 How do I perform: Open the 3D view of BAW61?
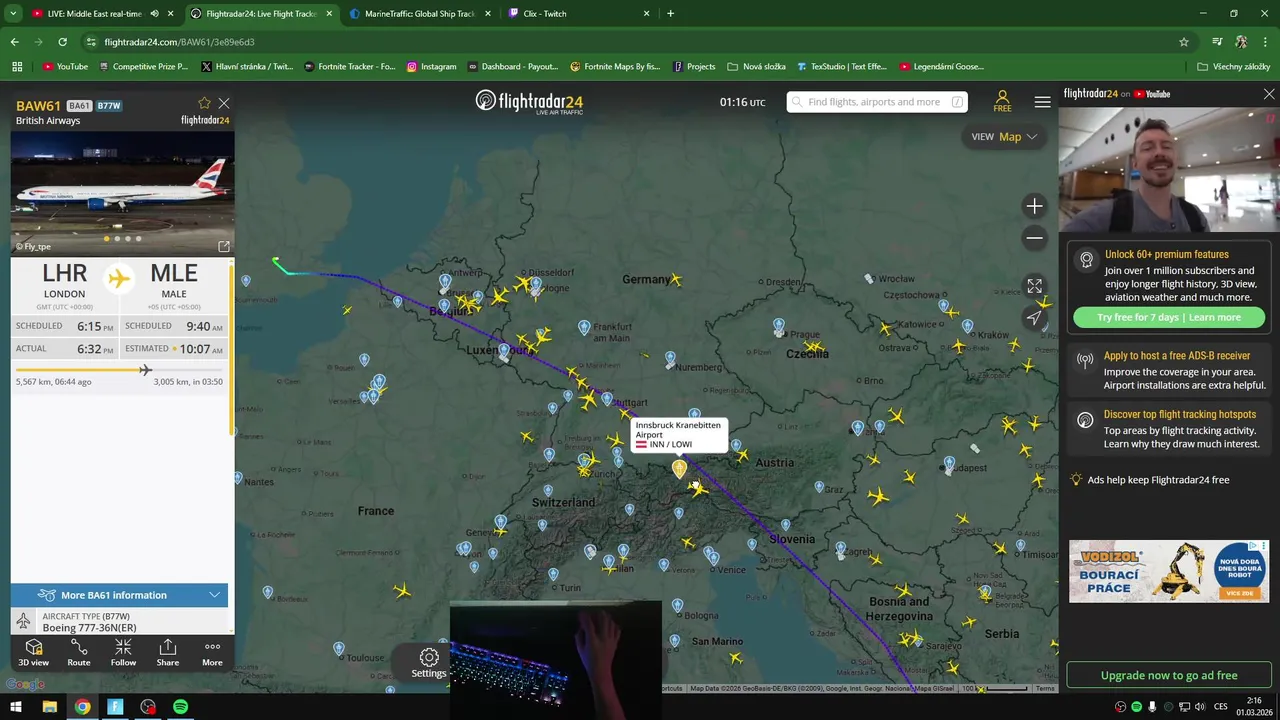(x=33, y=652)
